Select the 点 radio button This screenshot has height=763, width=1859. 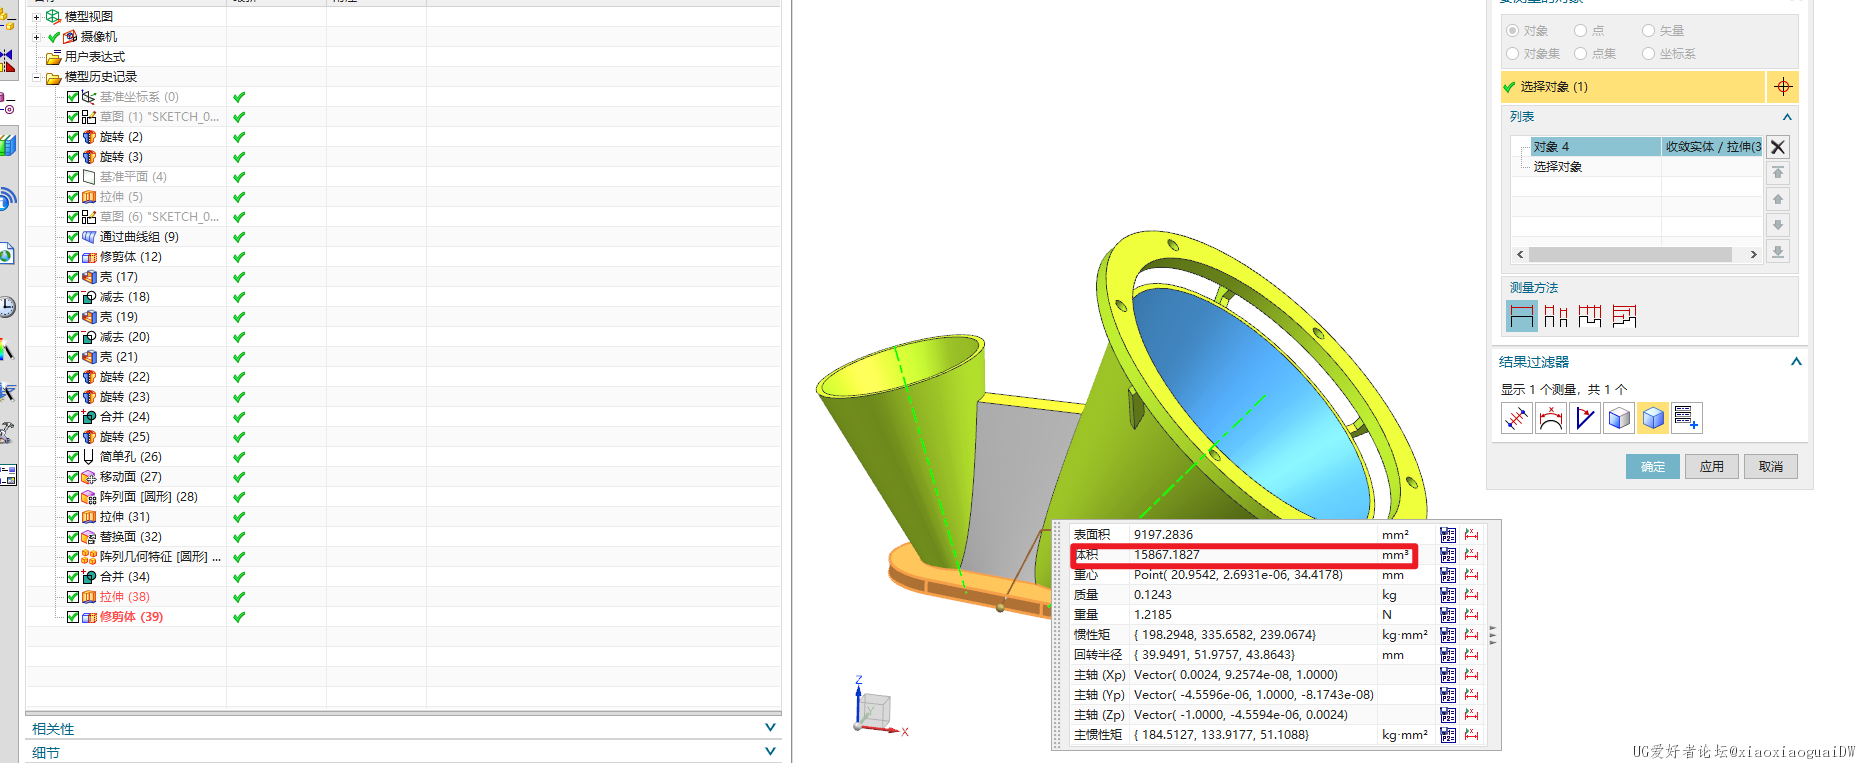click(1580, 31)
